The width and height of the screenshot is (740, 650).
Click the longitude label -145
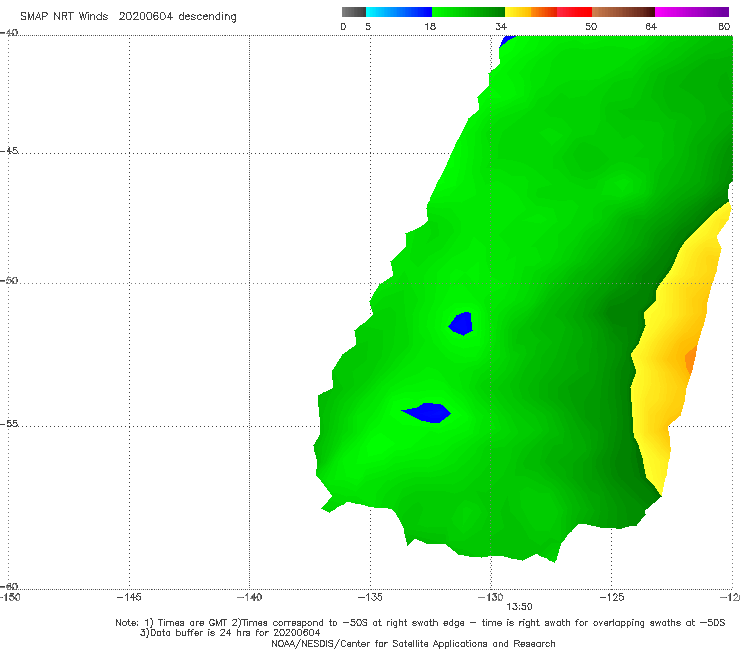point(129,597)
